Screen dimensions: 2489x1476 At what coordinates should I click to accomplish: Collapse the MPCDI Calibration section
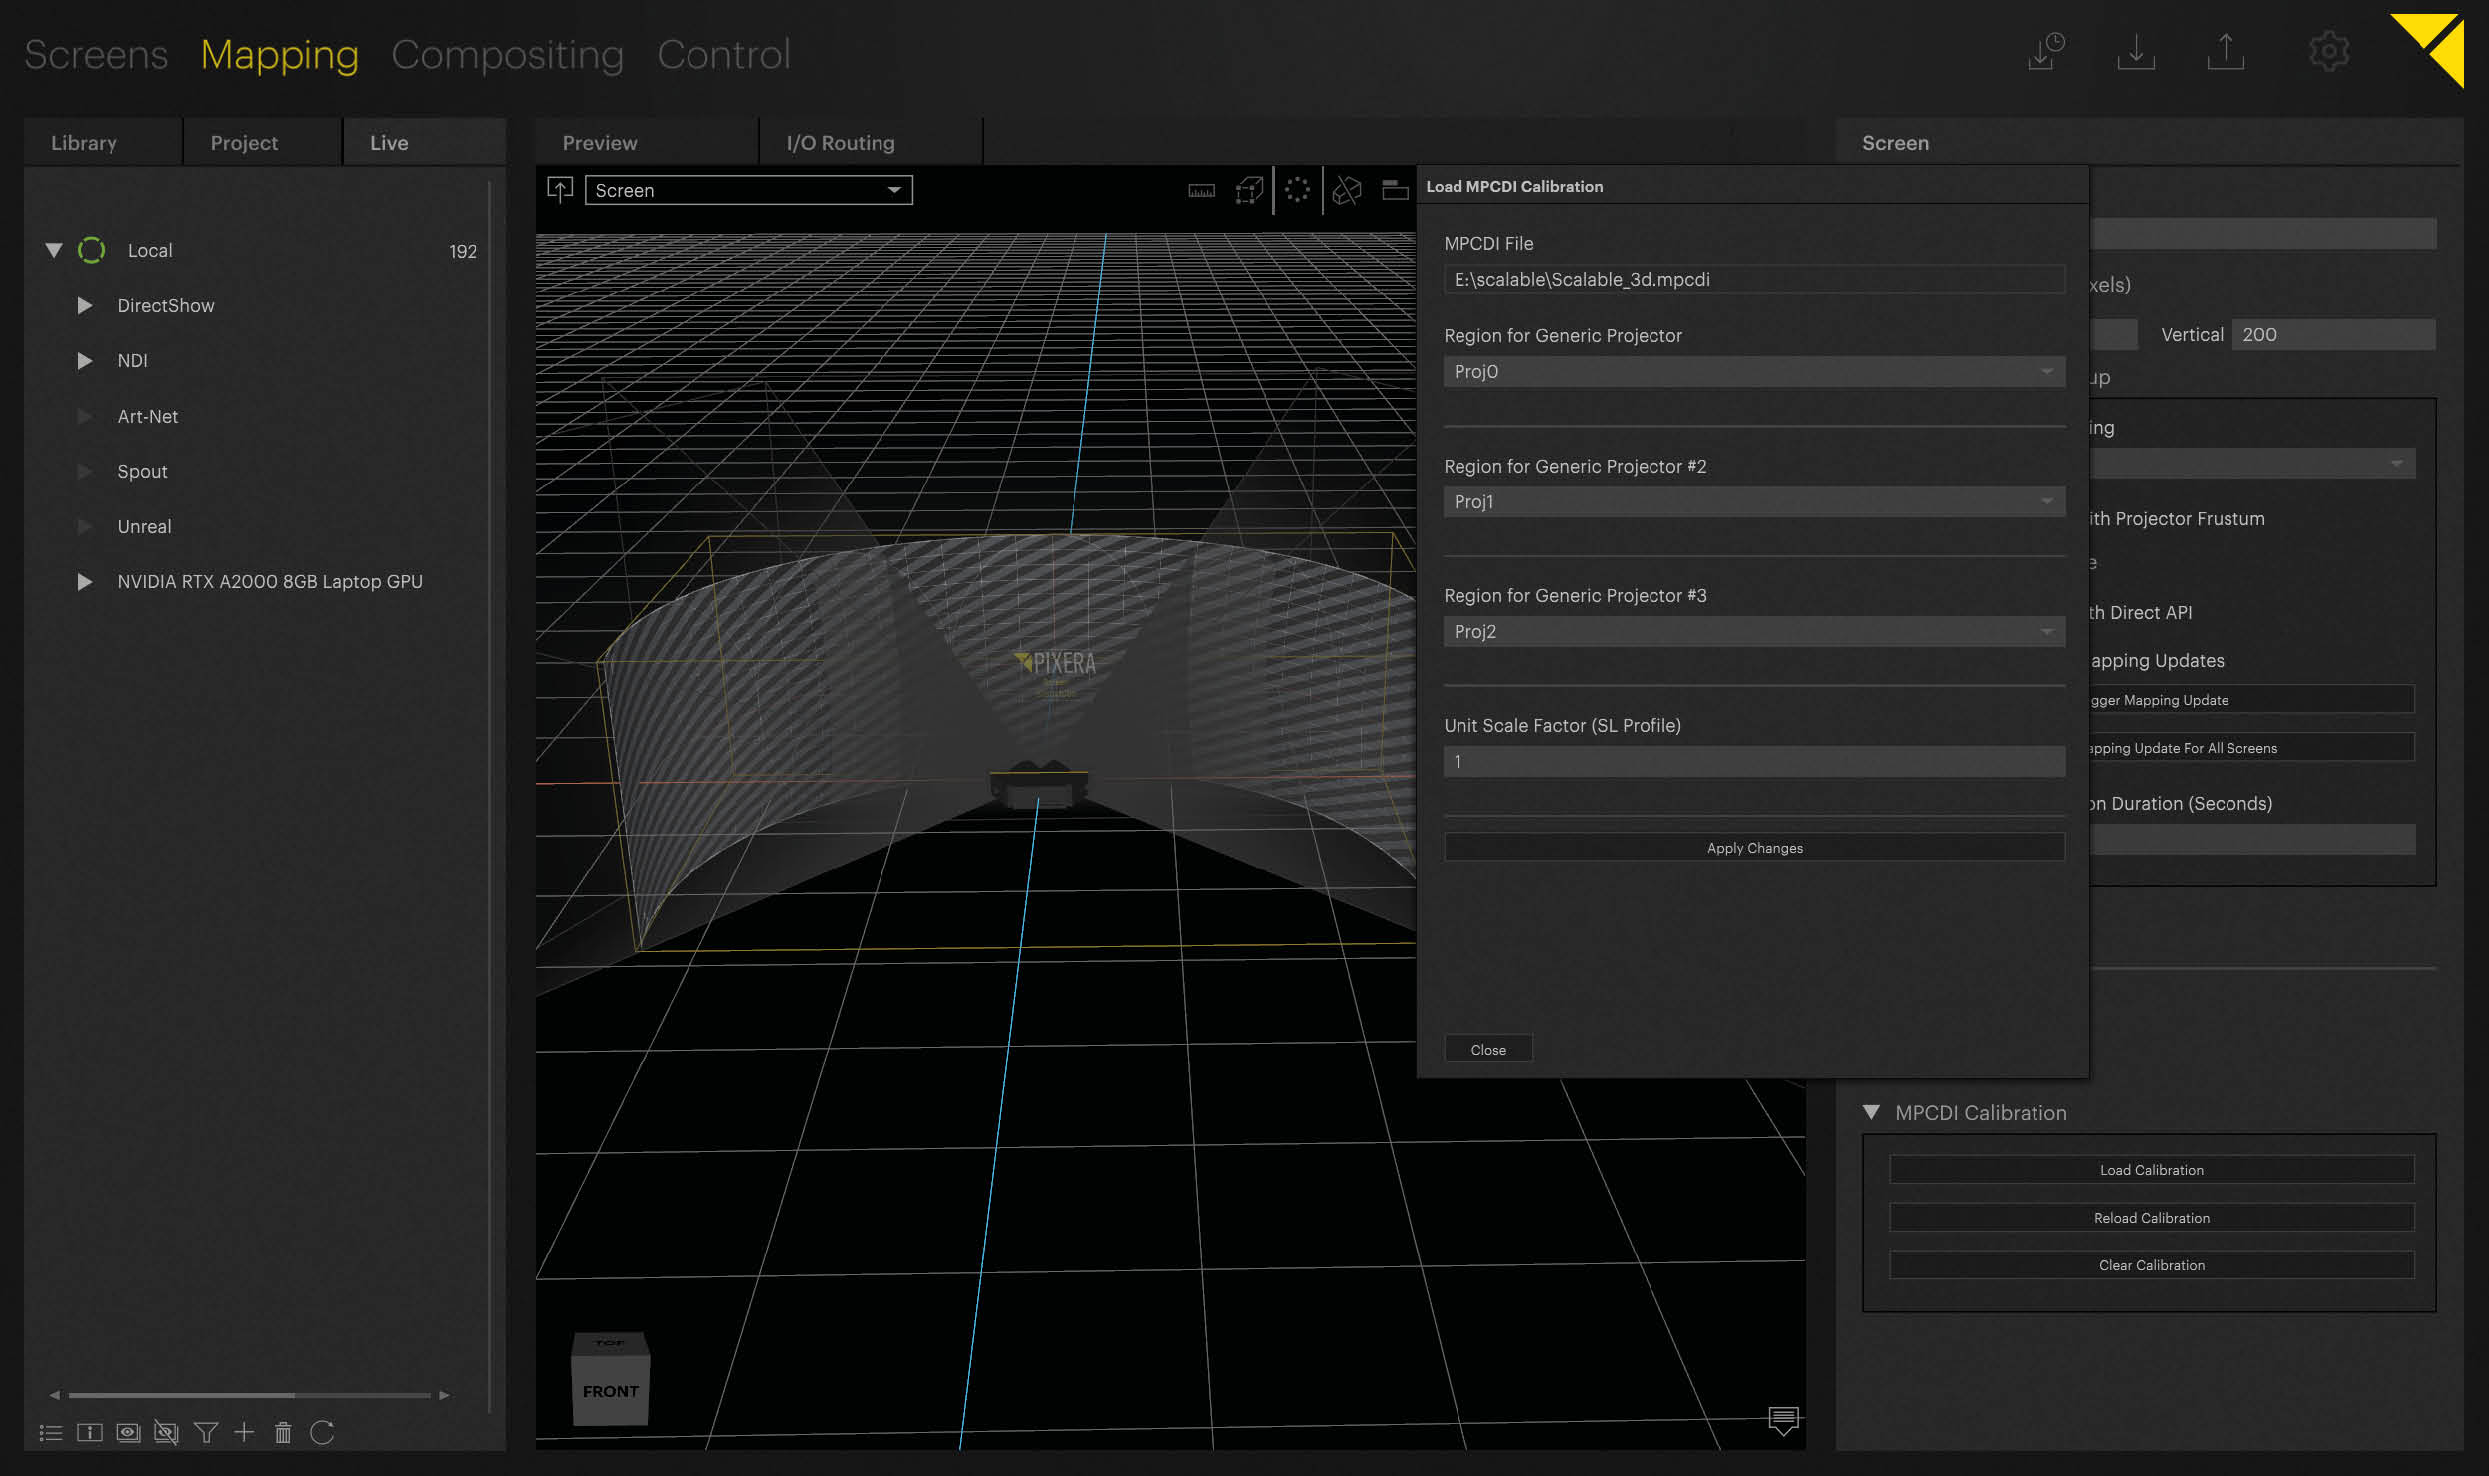(1871, 1112)
